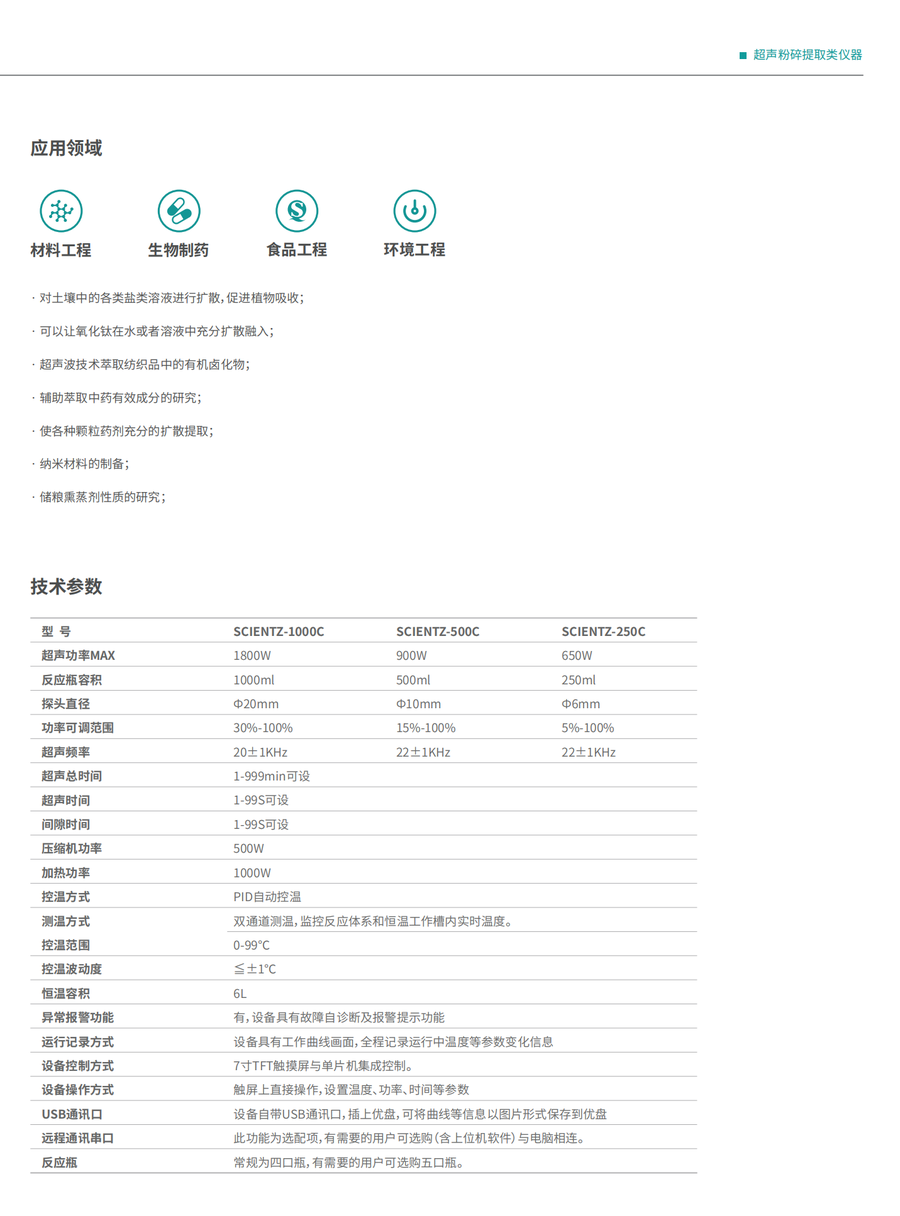Screen dimensions: 900x1216
Task: Click the bullet 辅助萃取中药有效成分的研究
Action: point(116,397)
